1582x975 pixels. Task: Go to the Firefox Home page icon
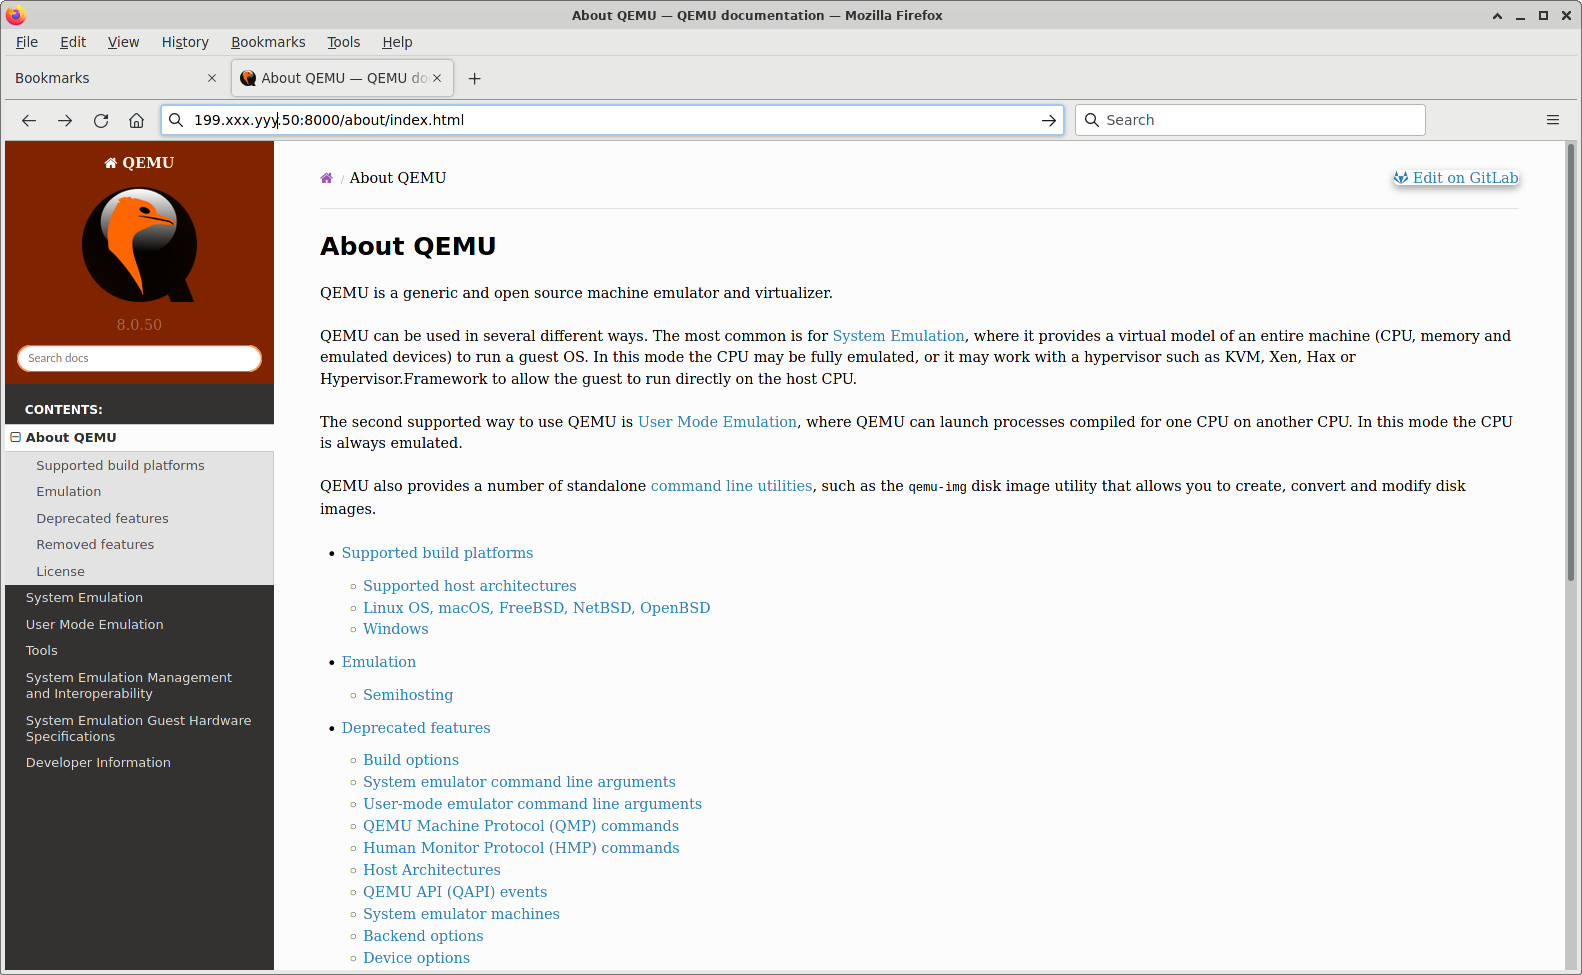136,120
